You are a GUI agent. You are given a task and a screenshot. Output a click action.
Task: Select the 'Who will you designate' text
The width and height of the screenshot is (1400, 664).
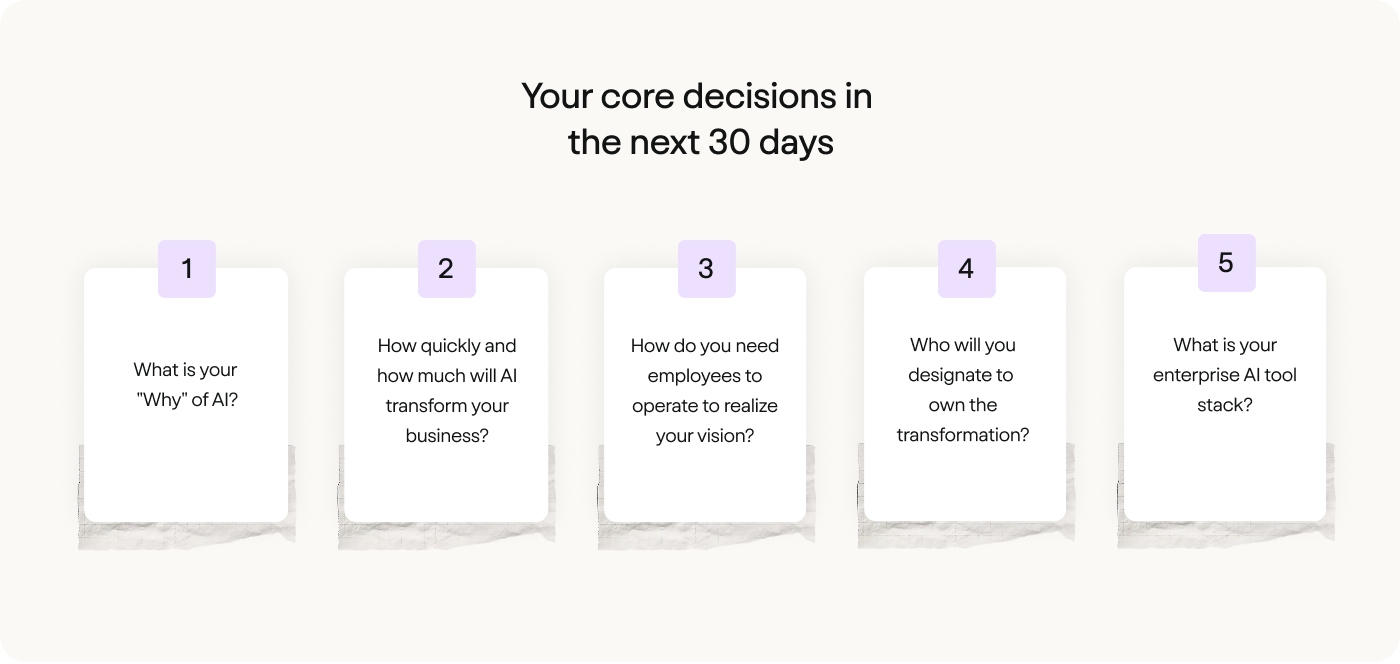click(x=963, y=390)
